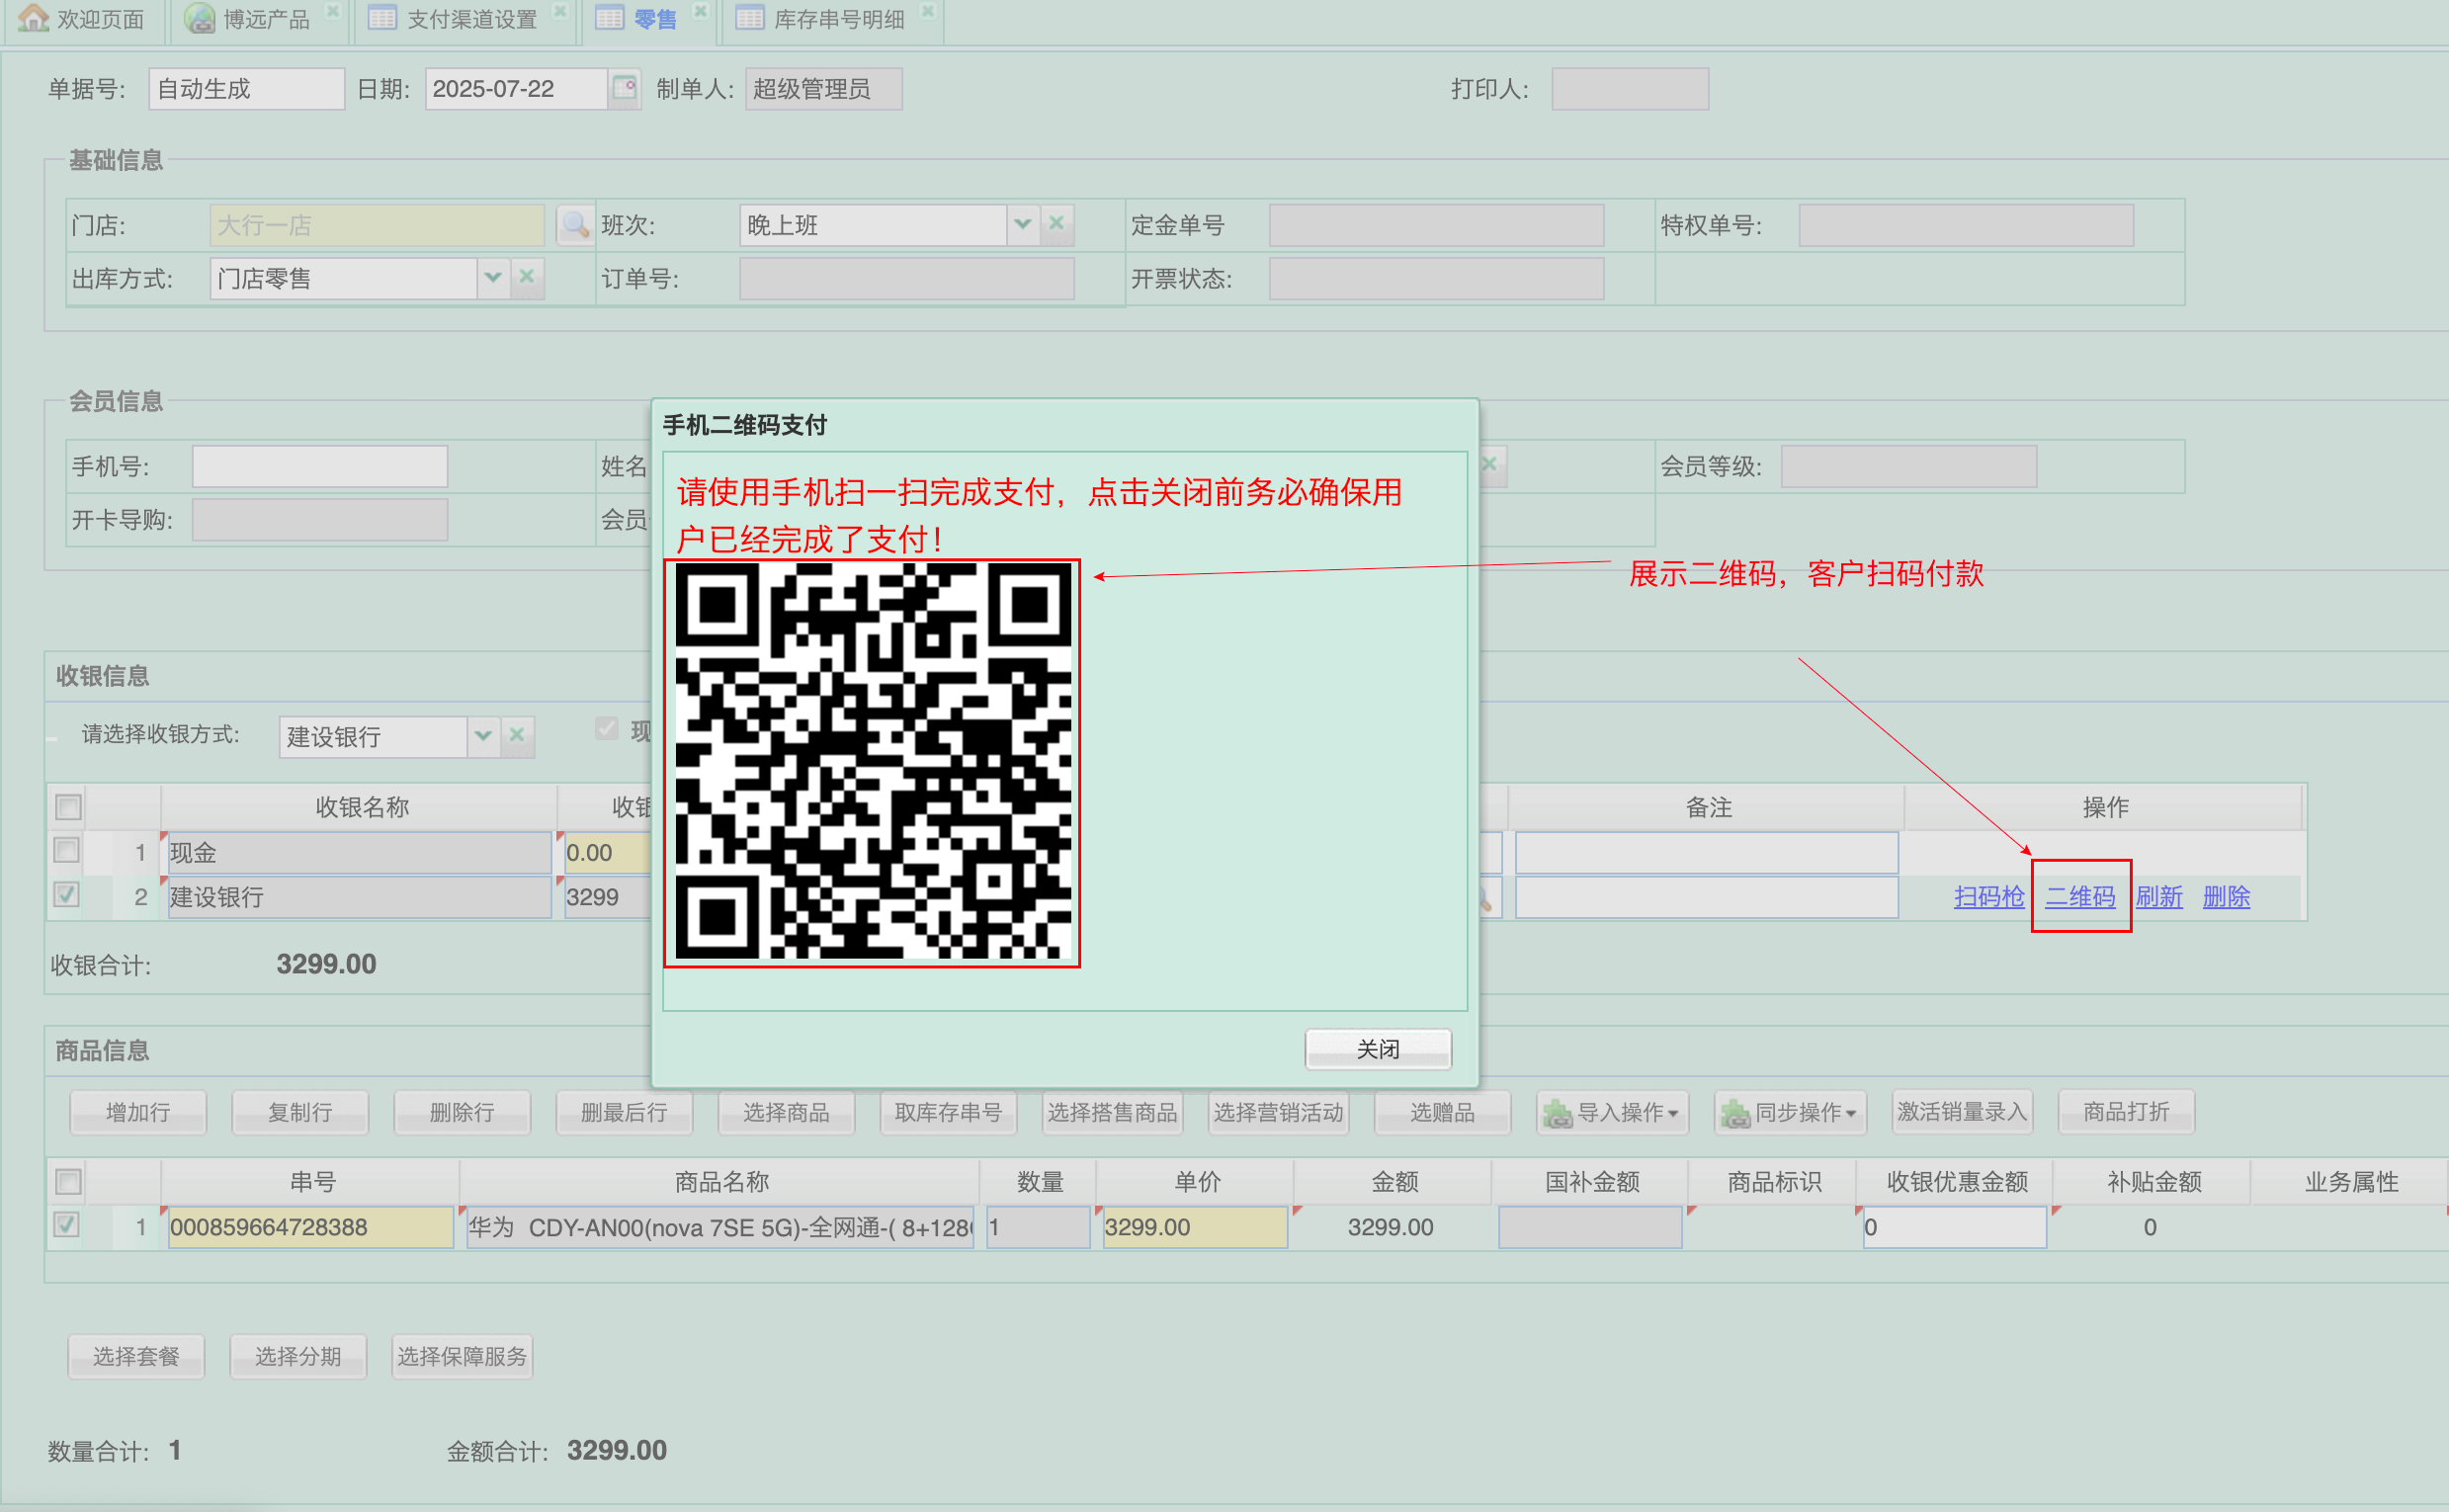Click the 商品名称 column header
Viewport: 2449px width, 1512px height.
(x=721, y=1182)
